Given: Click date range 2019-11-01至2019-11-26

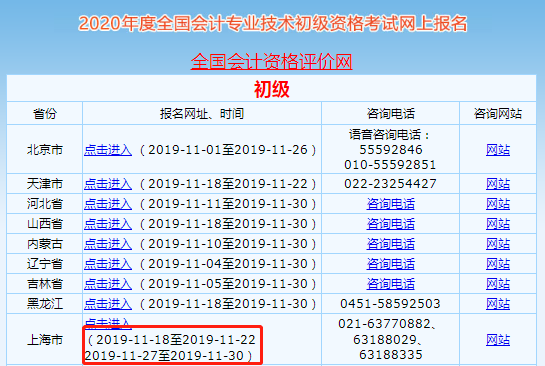Looking at the screenshot, I should [228, 150].
